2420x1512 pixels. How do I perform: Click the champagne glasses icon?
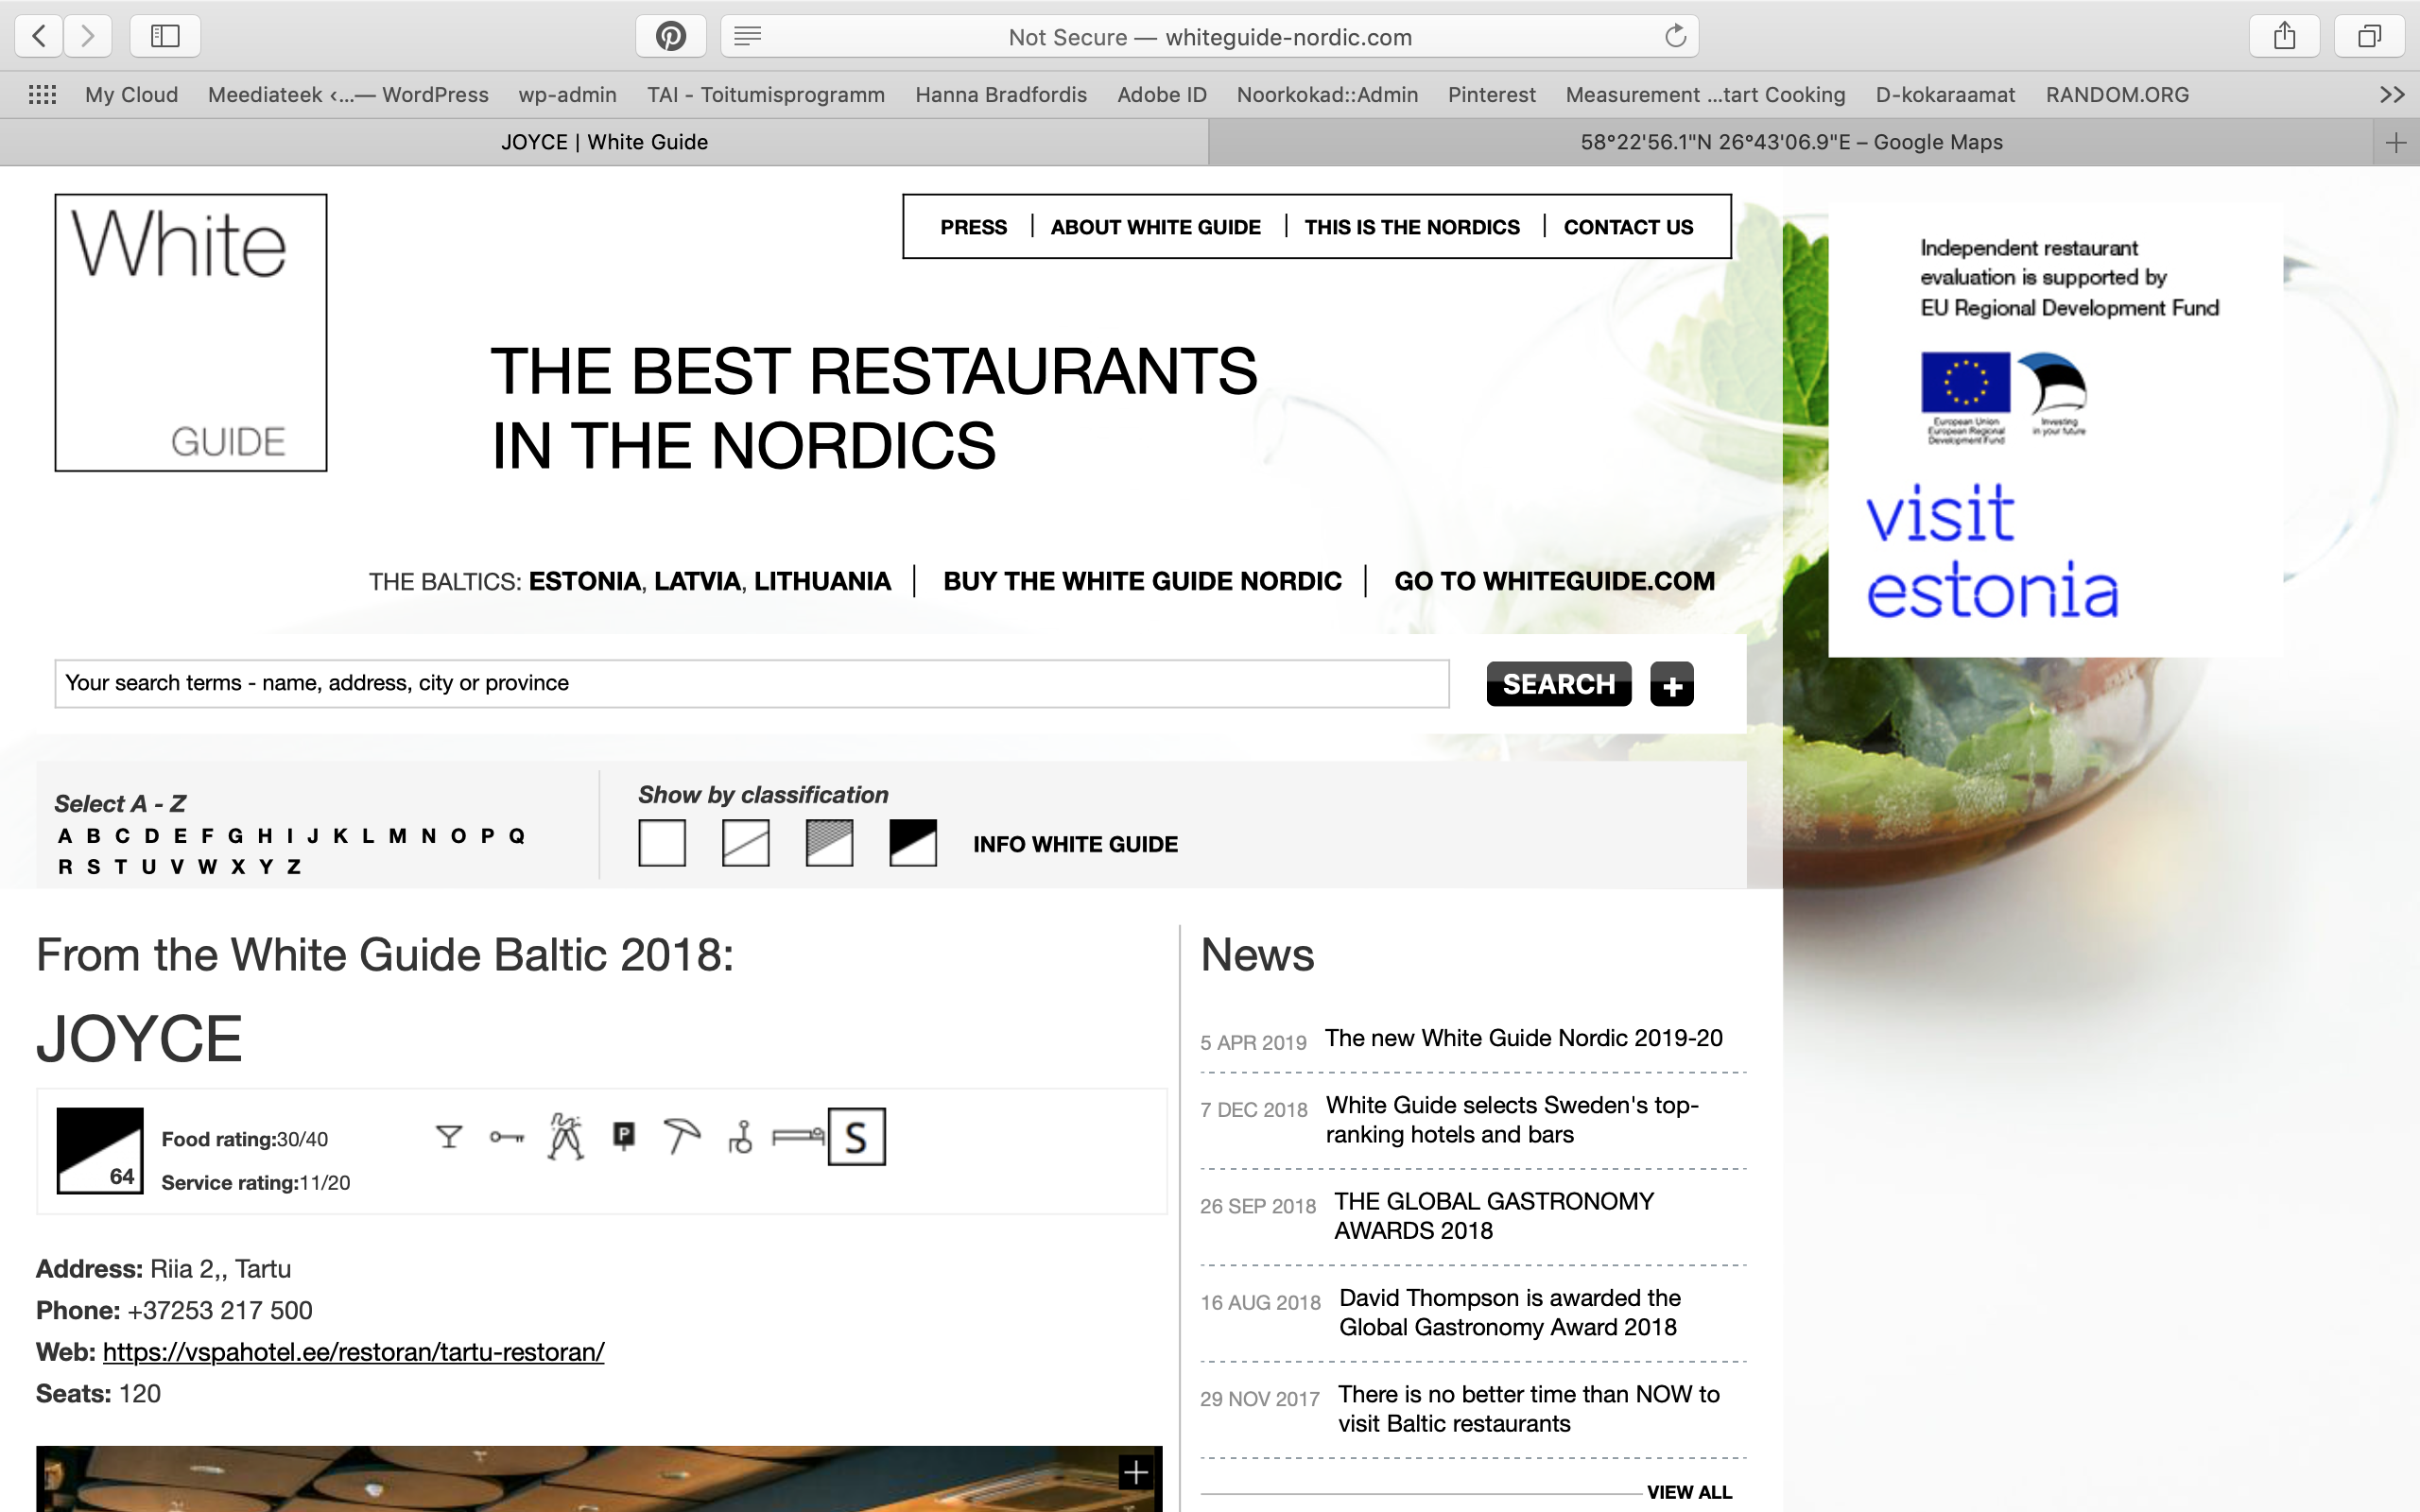565,1137
